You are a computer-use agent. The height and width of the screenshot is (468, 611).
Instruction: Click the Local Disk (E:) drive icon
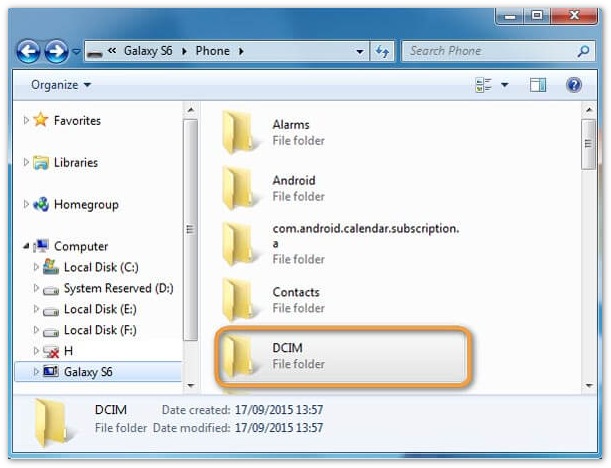(x=51, y=311)
